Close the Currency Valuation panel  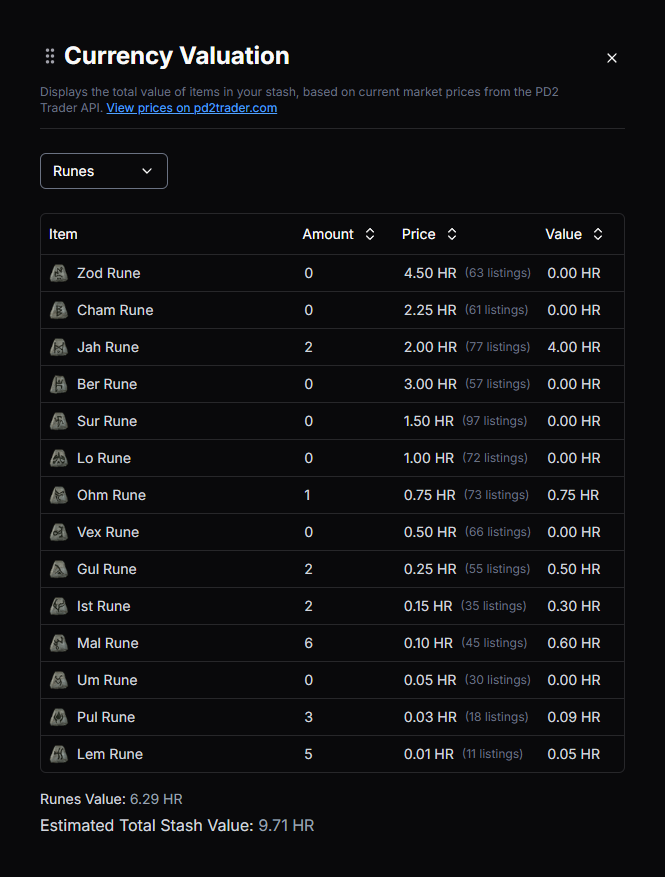(x=612, y=58)
